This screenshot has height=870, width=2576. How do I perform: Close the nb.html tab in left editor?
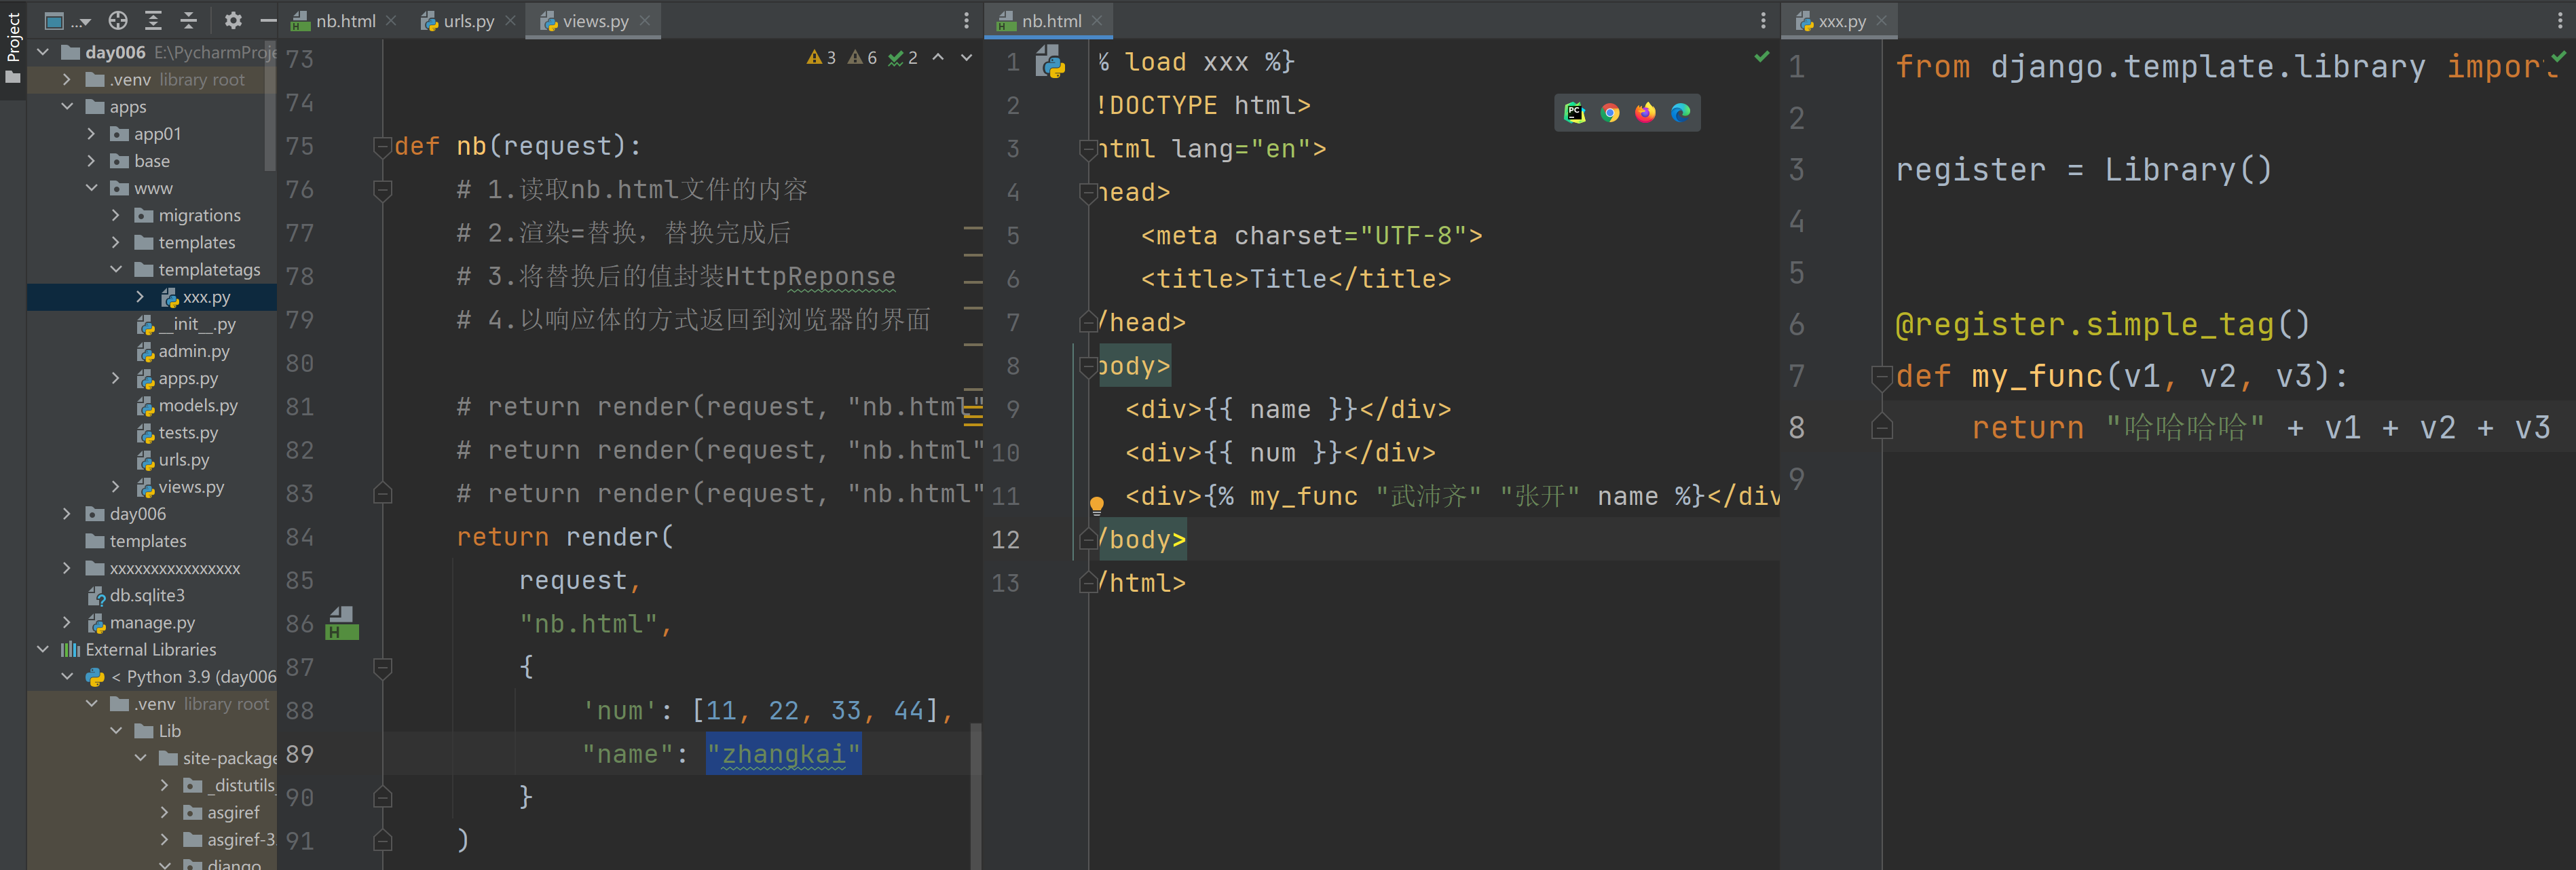tap(391, 20)
